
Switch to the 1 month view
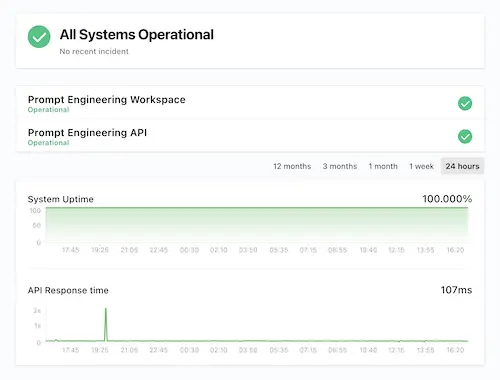tap(383, 166)
